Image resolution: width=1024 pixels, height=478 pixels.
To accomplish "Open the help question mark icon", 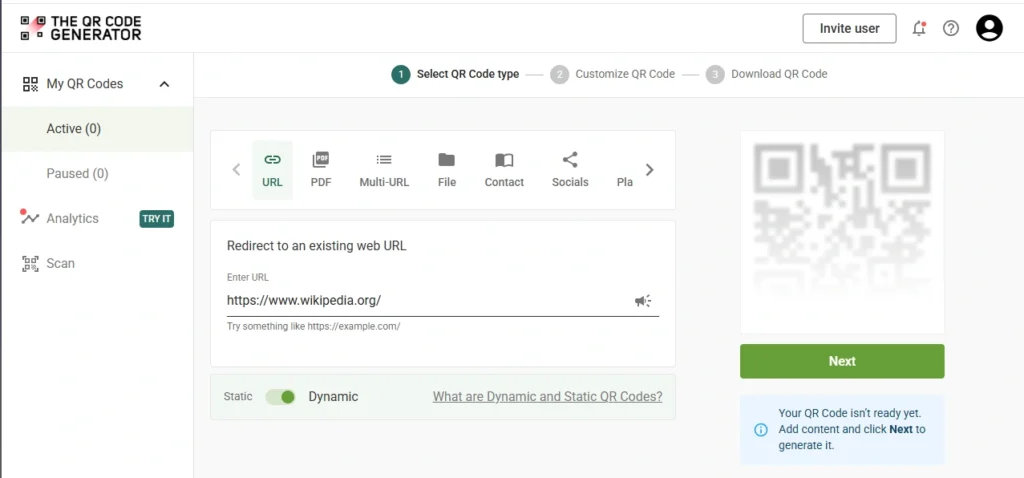I will [x=951, y=28].
